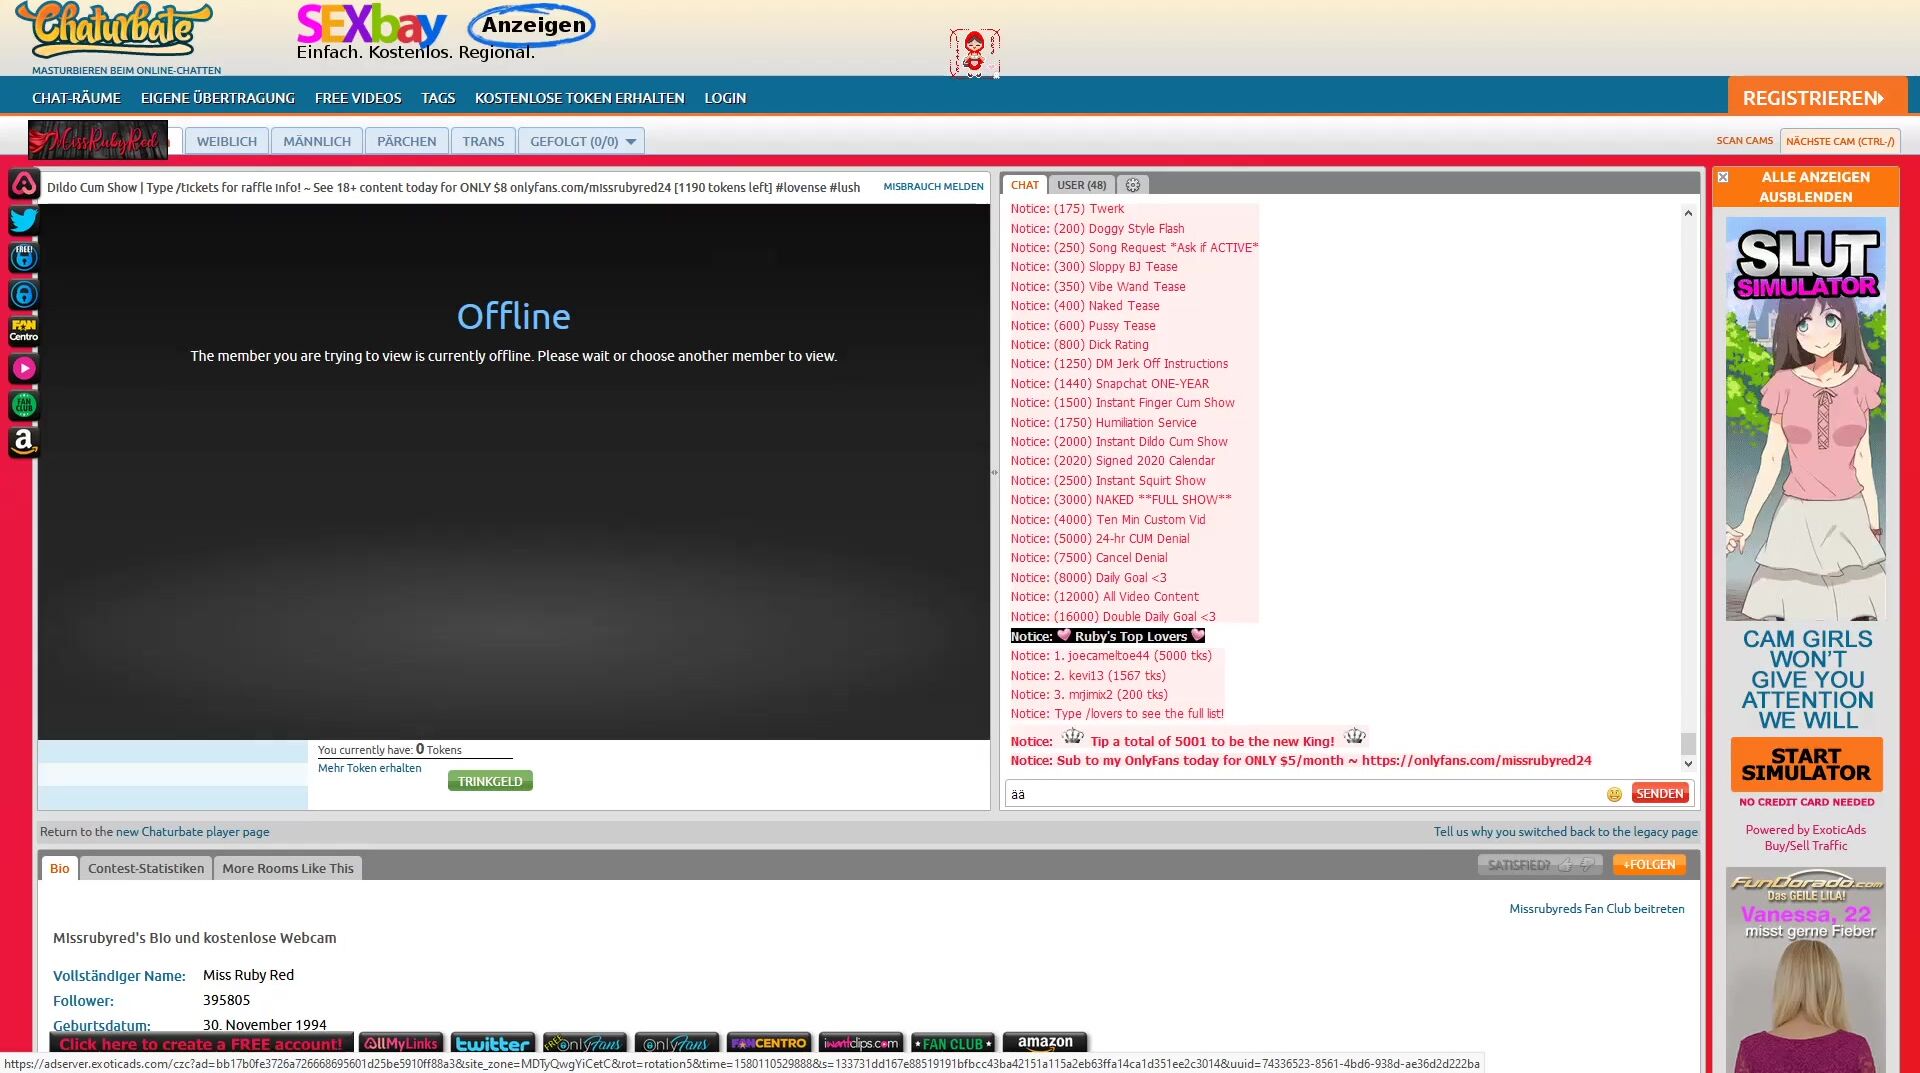1920x1073 pixels.
Task: Open the Twitter bird sidebar icon
Action: (x=24, y=220)
